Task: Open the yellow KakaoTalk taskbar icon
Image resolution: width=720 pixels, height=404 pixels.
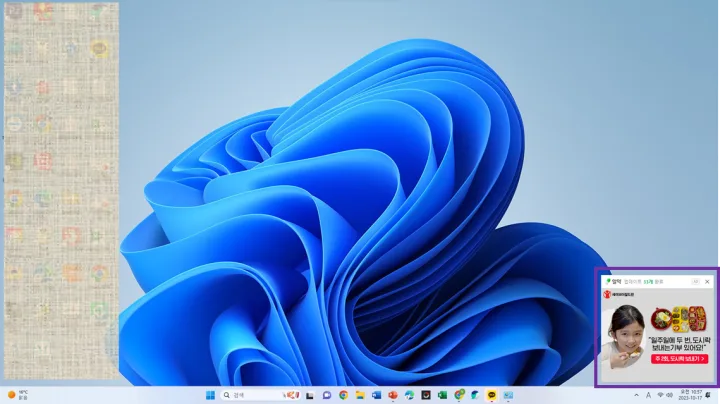Action: point(492,395)
